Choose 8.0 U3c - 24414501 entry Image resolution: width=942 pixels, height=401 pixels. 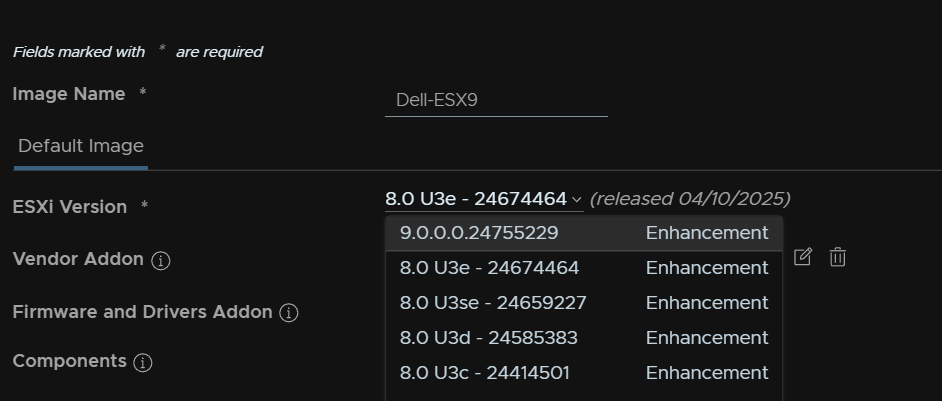click(x=584, y=373)
